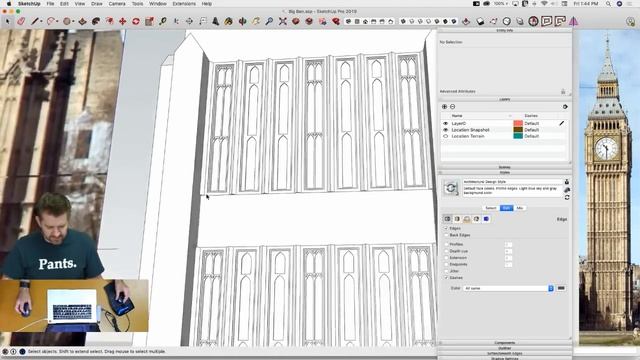Image resolution: width=640 pixels, height=360 pixels.
Task: Choose the red Move arrows tool
Action: coord(122,21)
